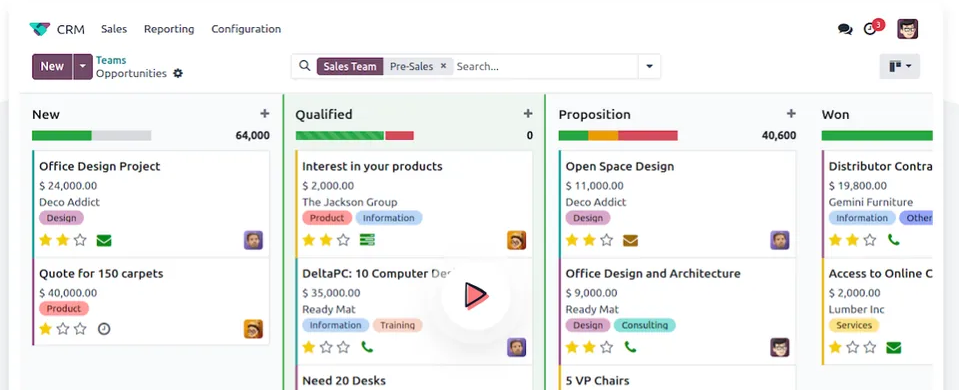Open the Office Design Project card
The height and width of the screenshot is (390, 959).
tap(150, 204)
